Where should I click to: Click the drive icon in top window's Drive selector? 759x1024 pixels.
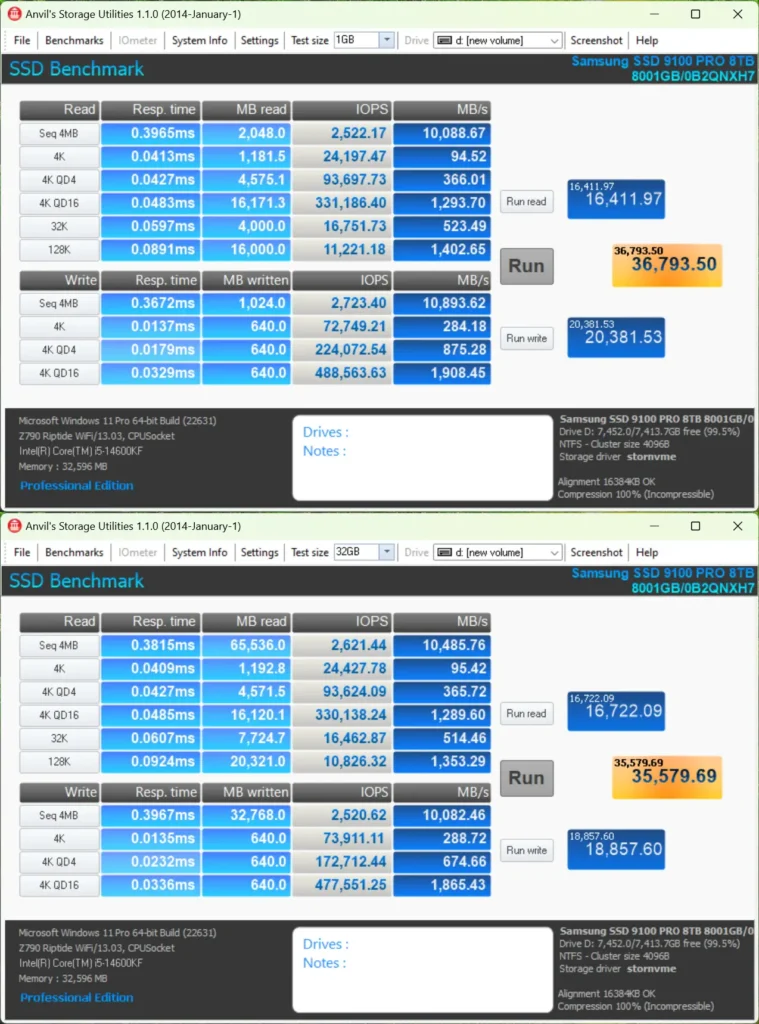[444, 40]
